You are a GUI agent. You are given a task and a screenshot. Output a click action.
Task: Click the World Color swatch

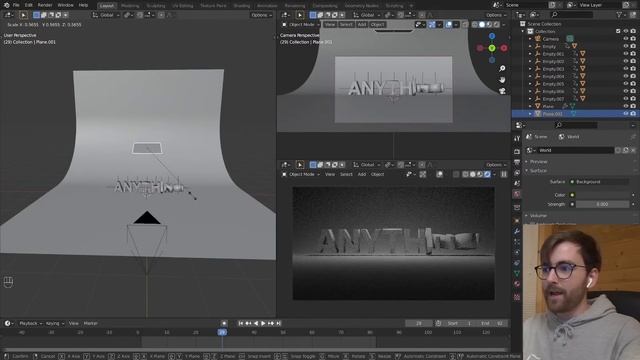coord(602,195)
